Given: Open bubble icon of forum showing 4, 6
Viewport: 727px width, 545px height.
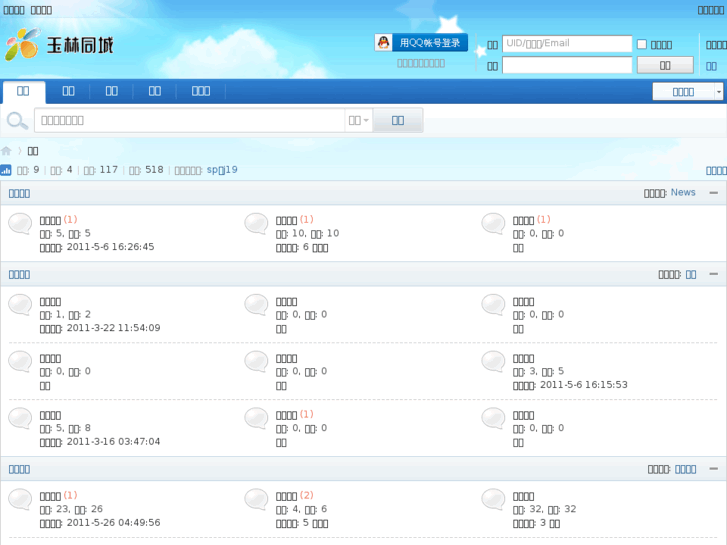Looking at the screenshot, I should (x=256, y=500).
